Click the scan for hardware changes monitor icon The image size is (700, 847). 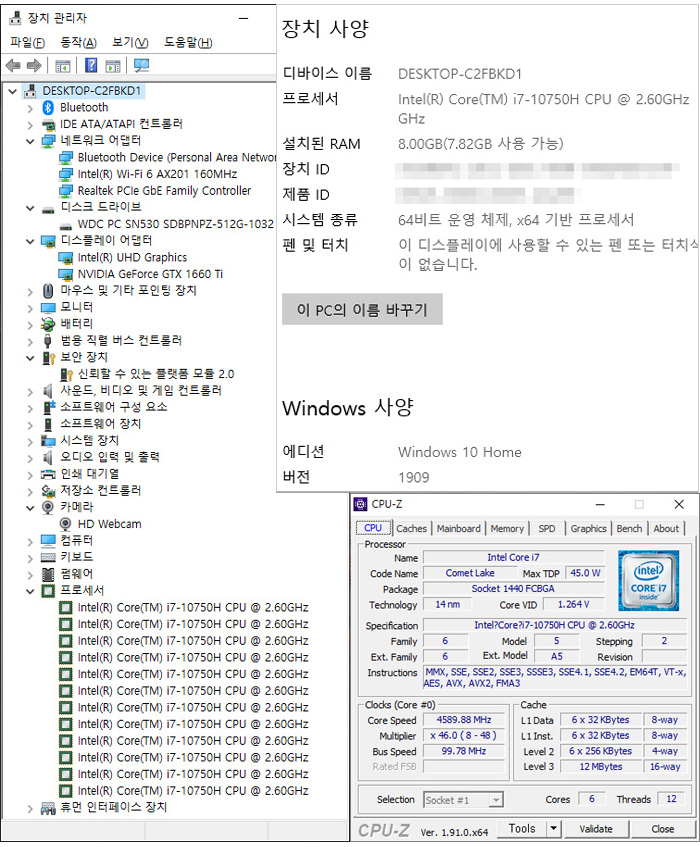142,66
